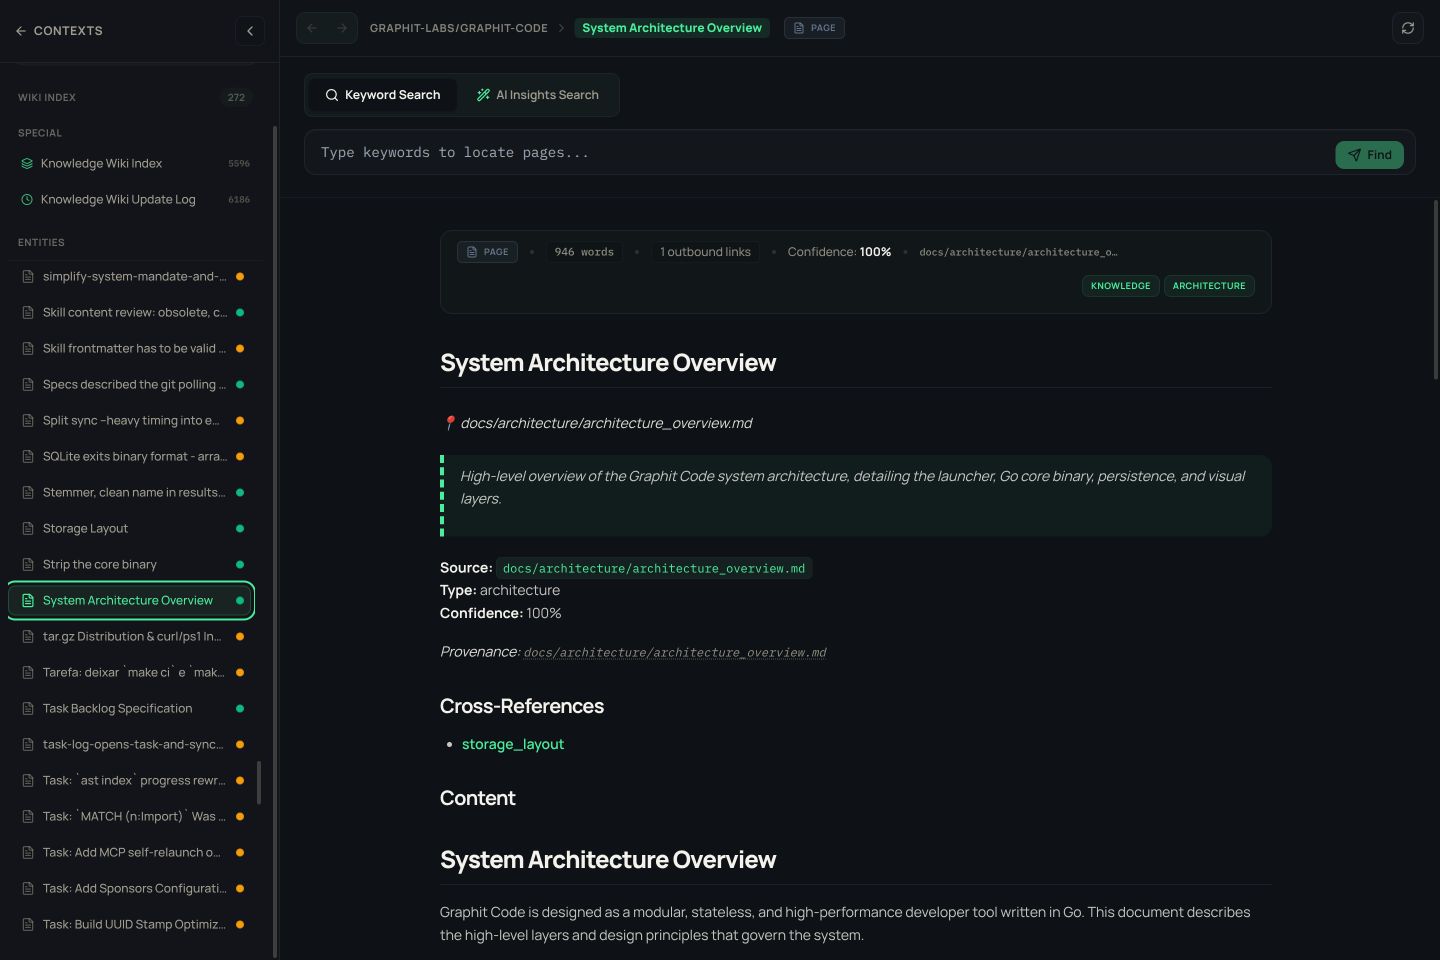Click document icon of Task Backlog Specification

[x=28, y=708]
